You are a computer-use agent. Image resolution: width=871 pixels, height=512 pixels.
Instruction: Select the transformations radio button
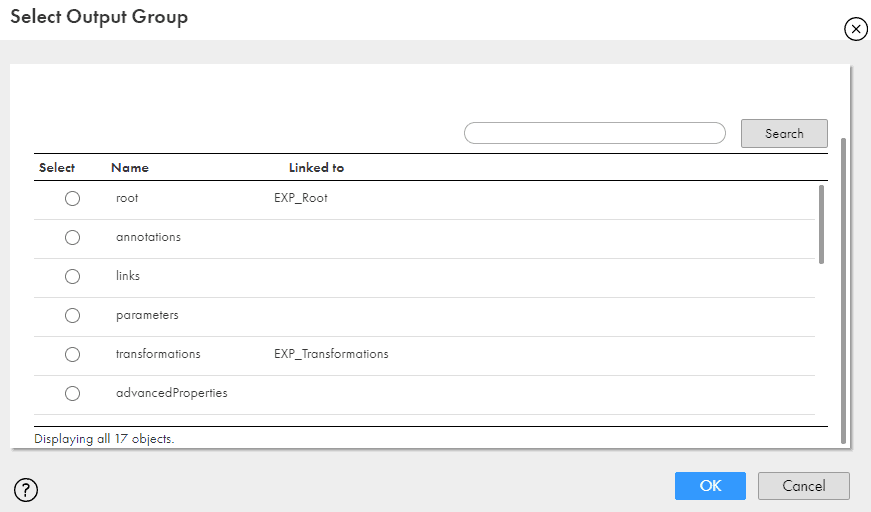coord(72,354)
